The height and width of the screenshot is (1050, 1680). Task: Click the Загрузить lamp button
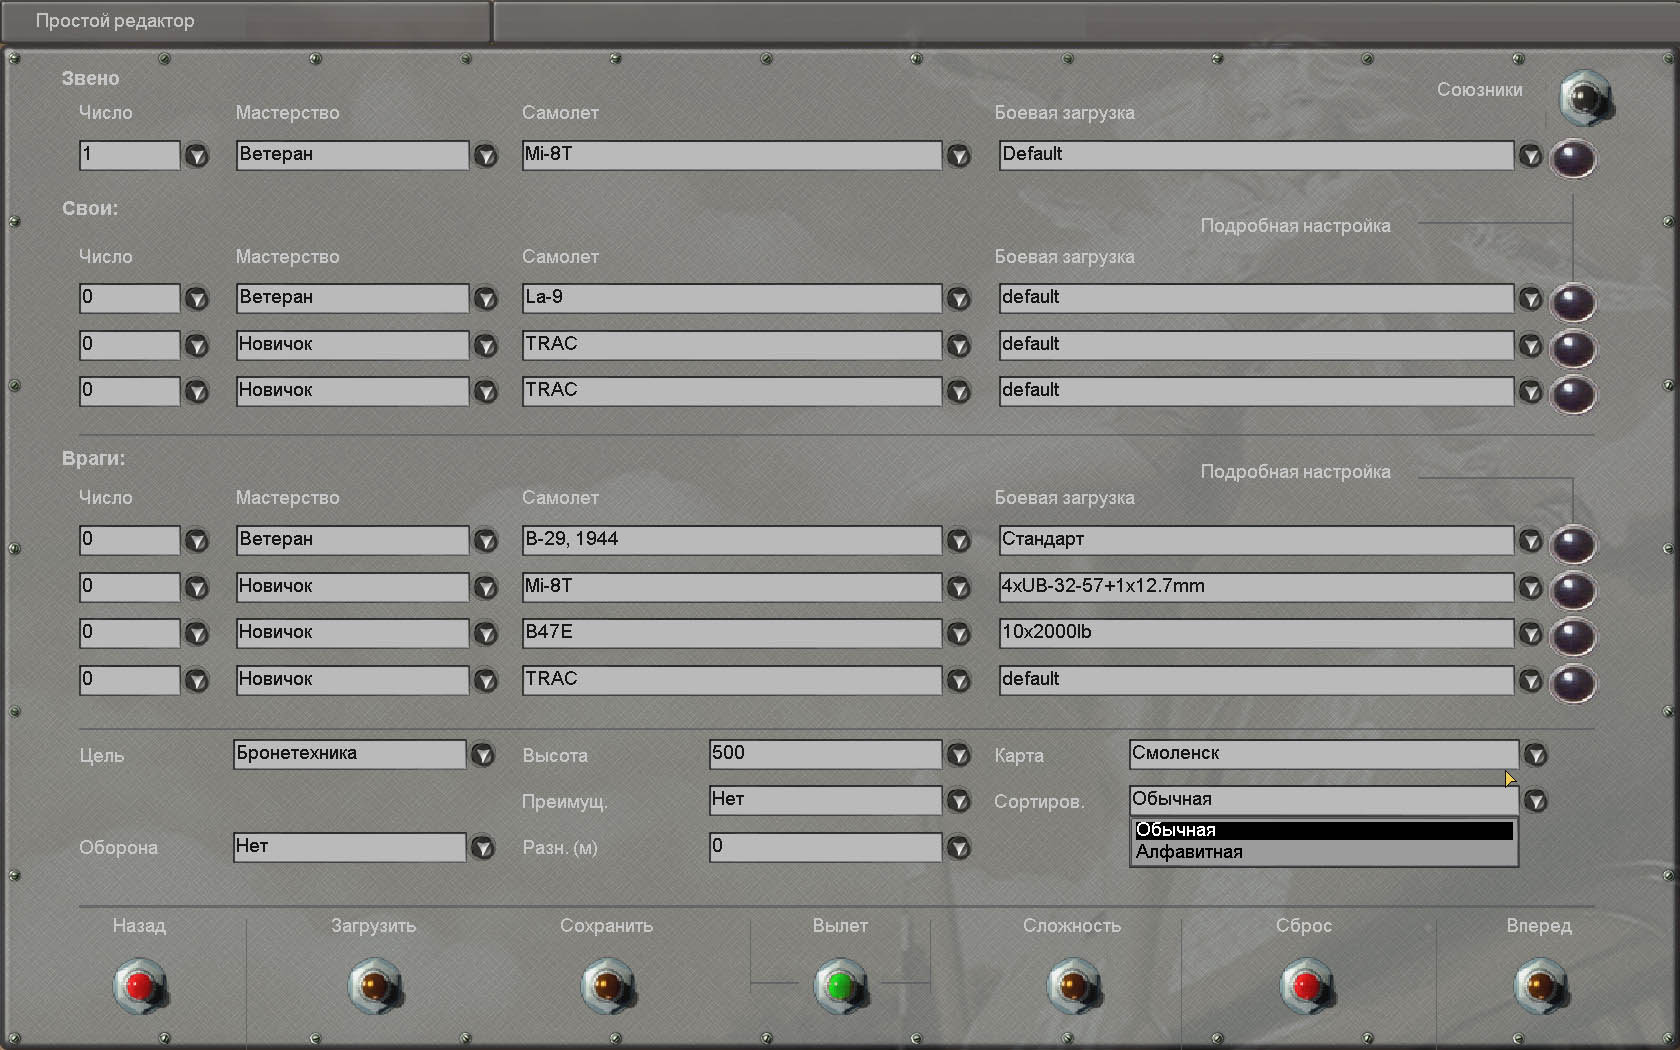[375, 986]
